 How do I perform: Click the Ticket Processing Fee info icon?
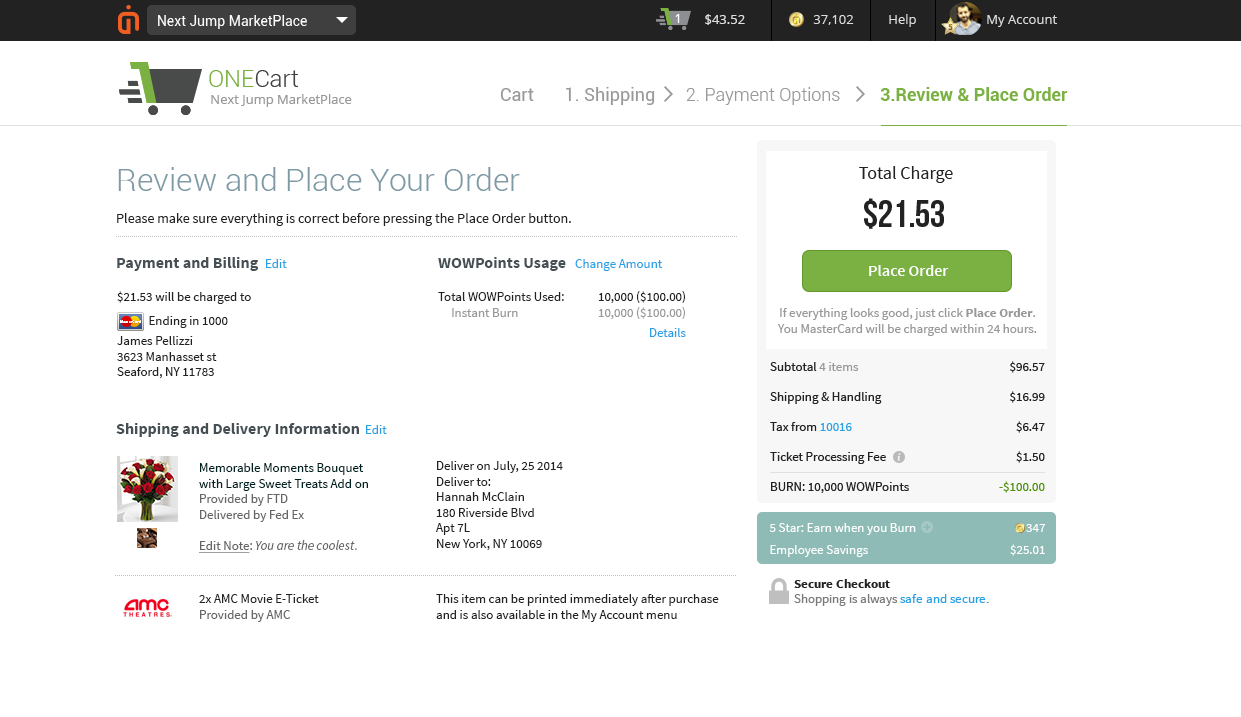click(x=899, y=457)
